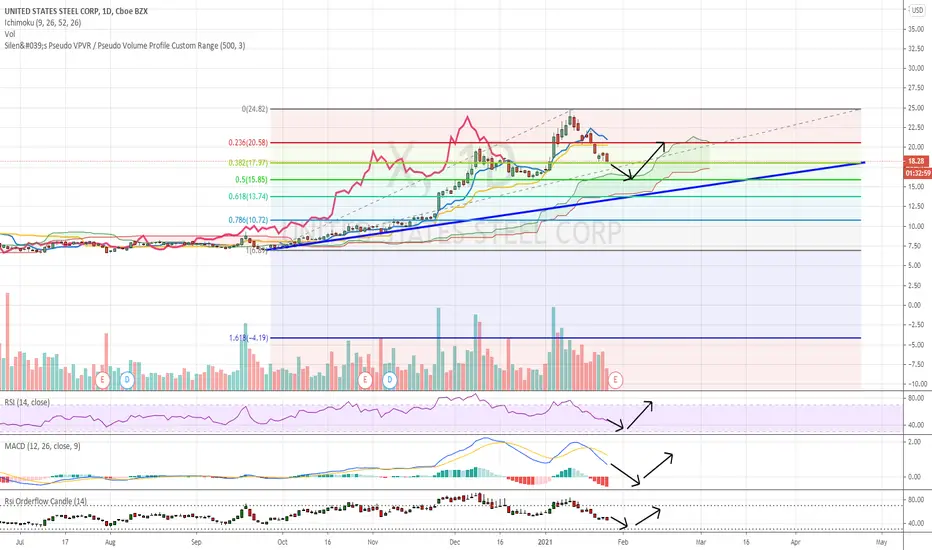Select the RSI (14, close) pane legend
932x550 pixels.
pyautogui.click(x=27, y=403)
